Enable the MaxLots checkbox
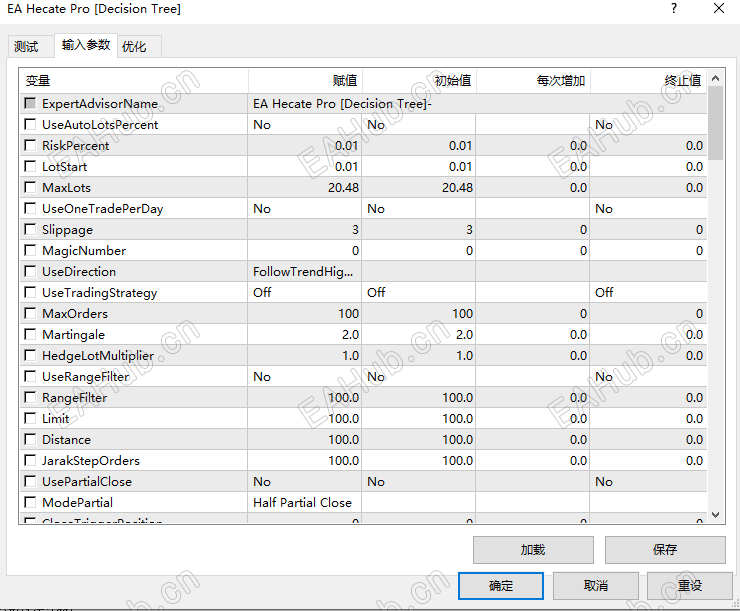 [x=30, y=187]
